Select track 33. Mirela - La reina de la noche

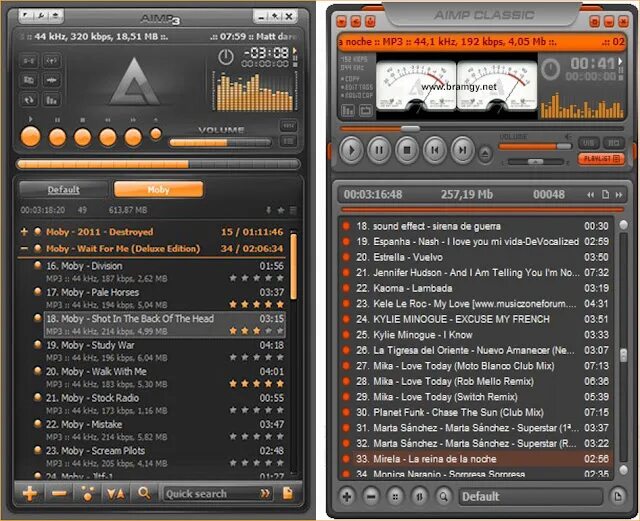[476, 459]
